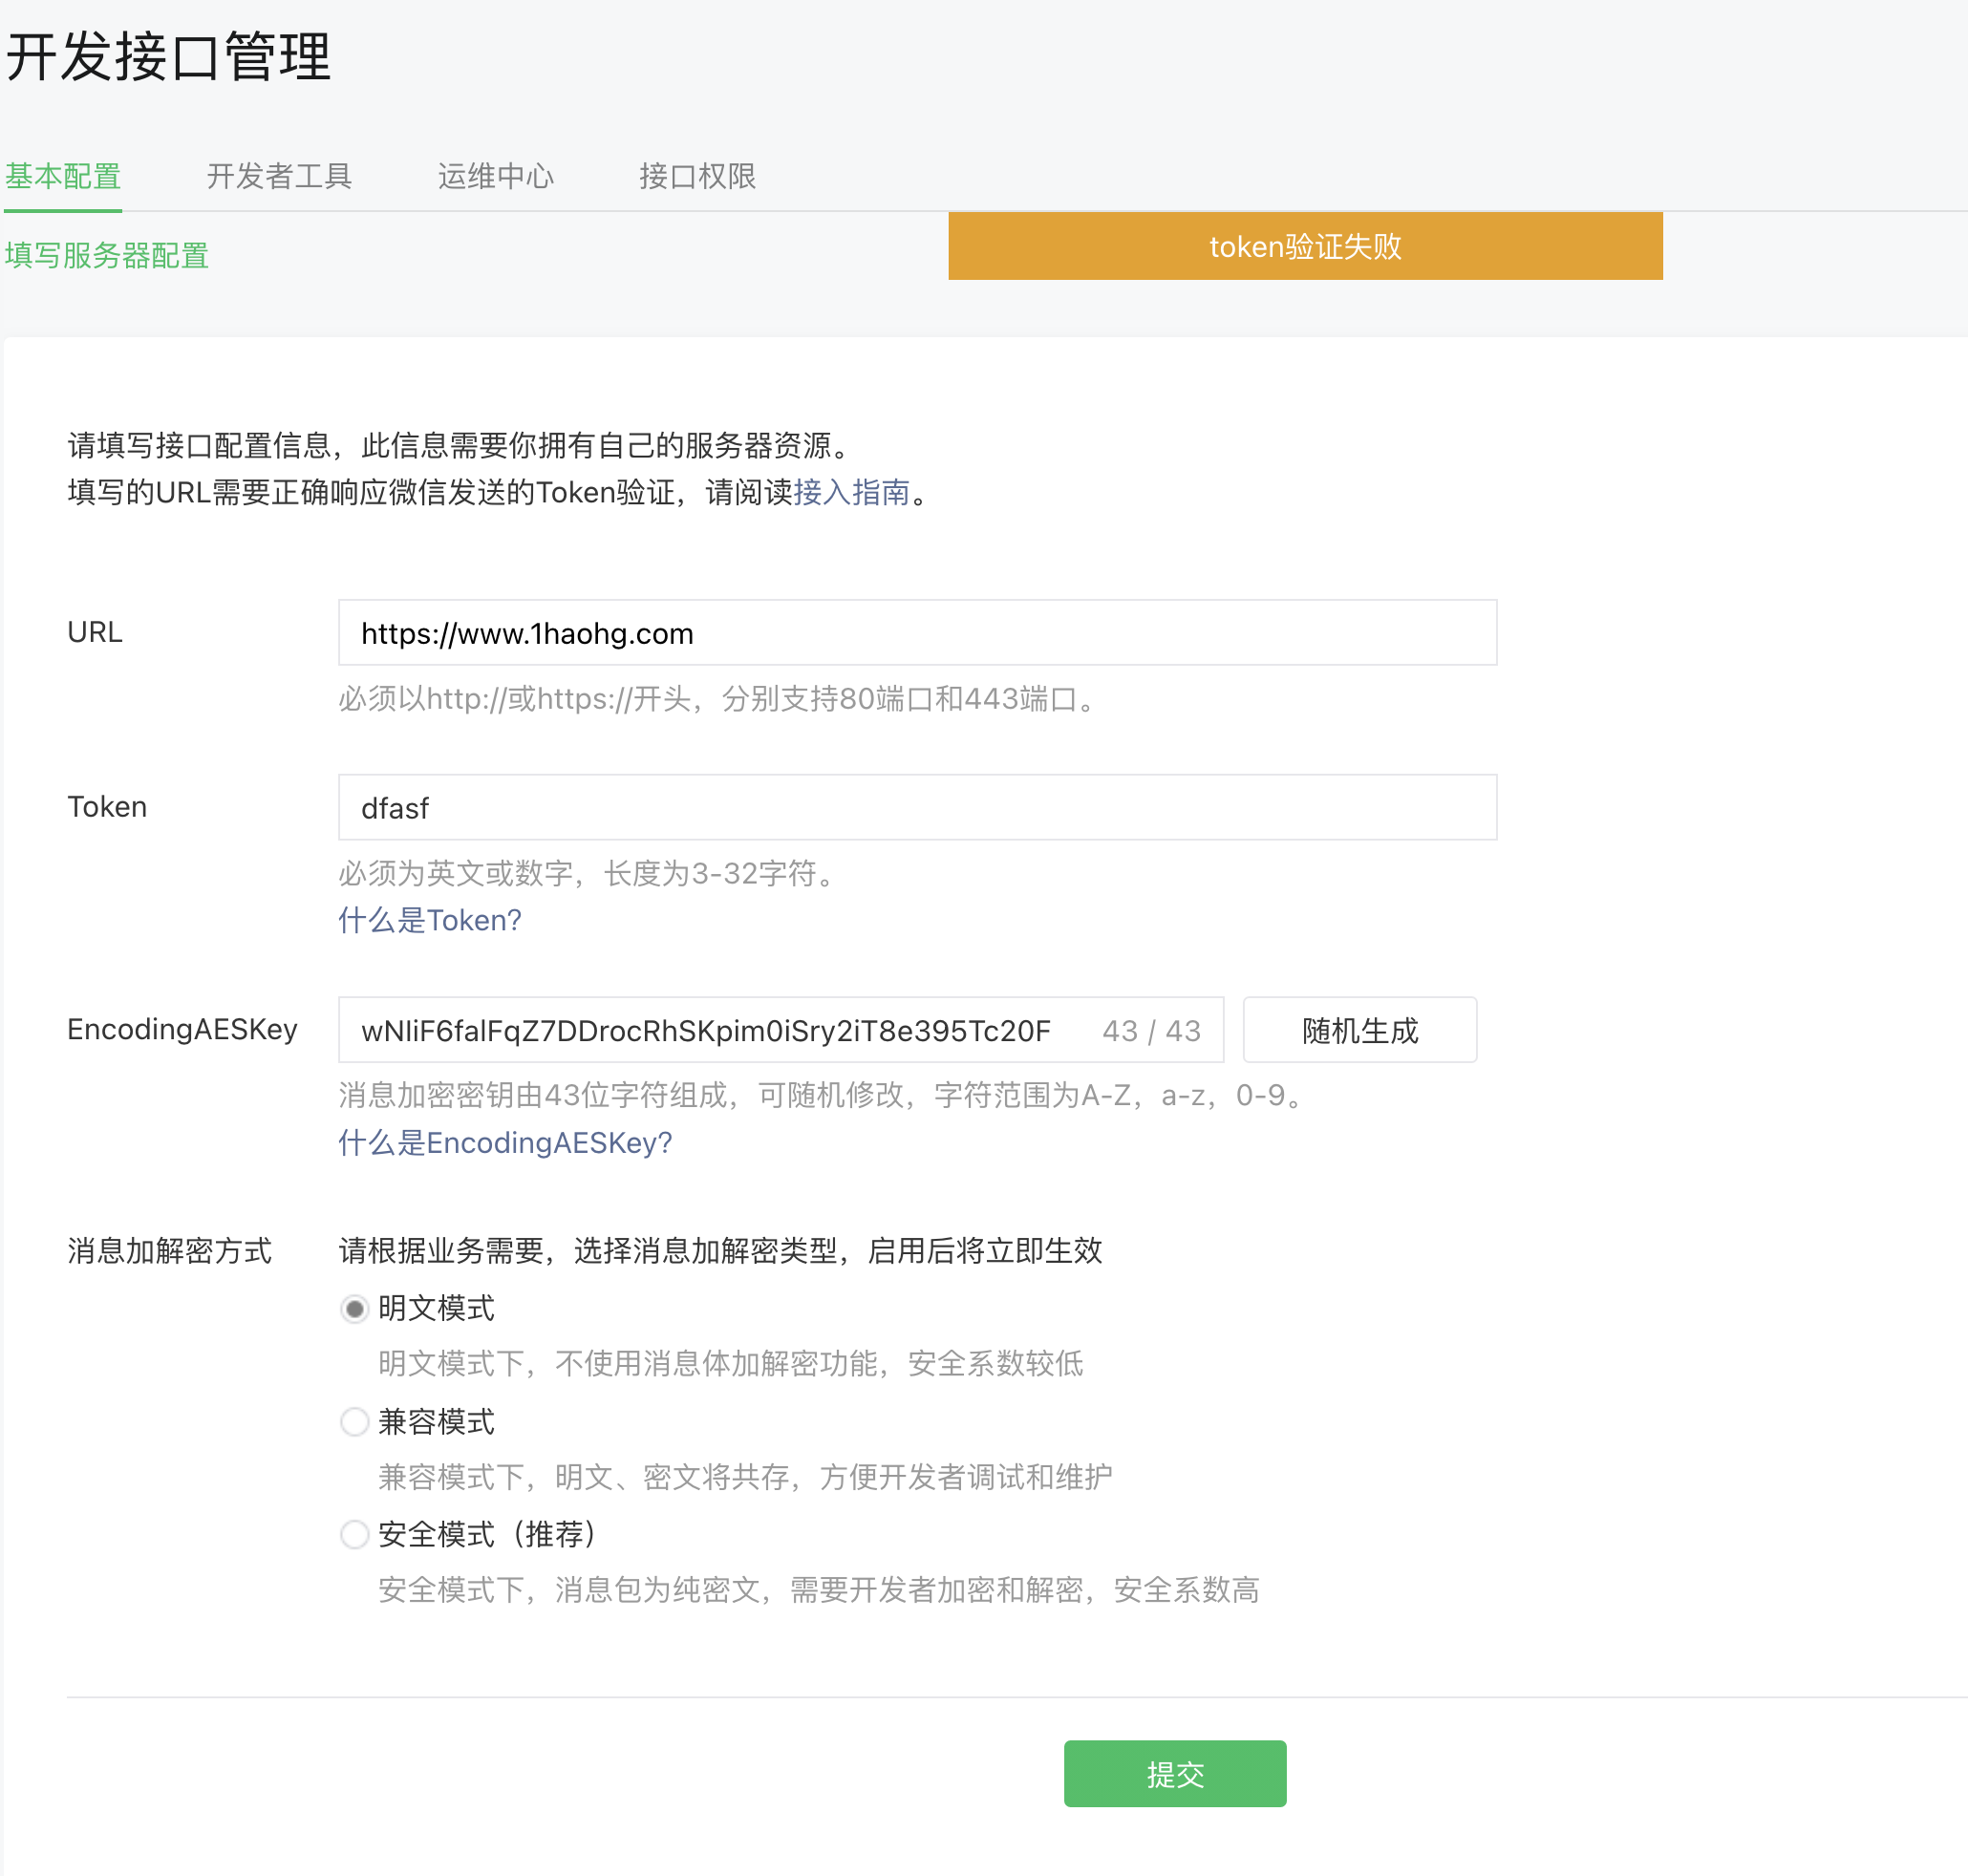Open the 什么是EncodingAESKey? link

click(x=505, y=1142)
